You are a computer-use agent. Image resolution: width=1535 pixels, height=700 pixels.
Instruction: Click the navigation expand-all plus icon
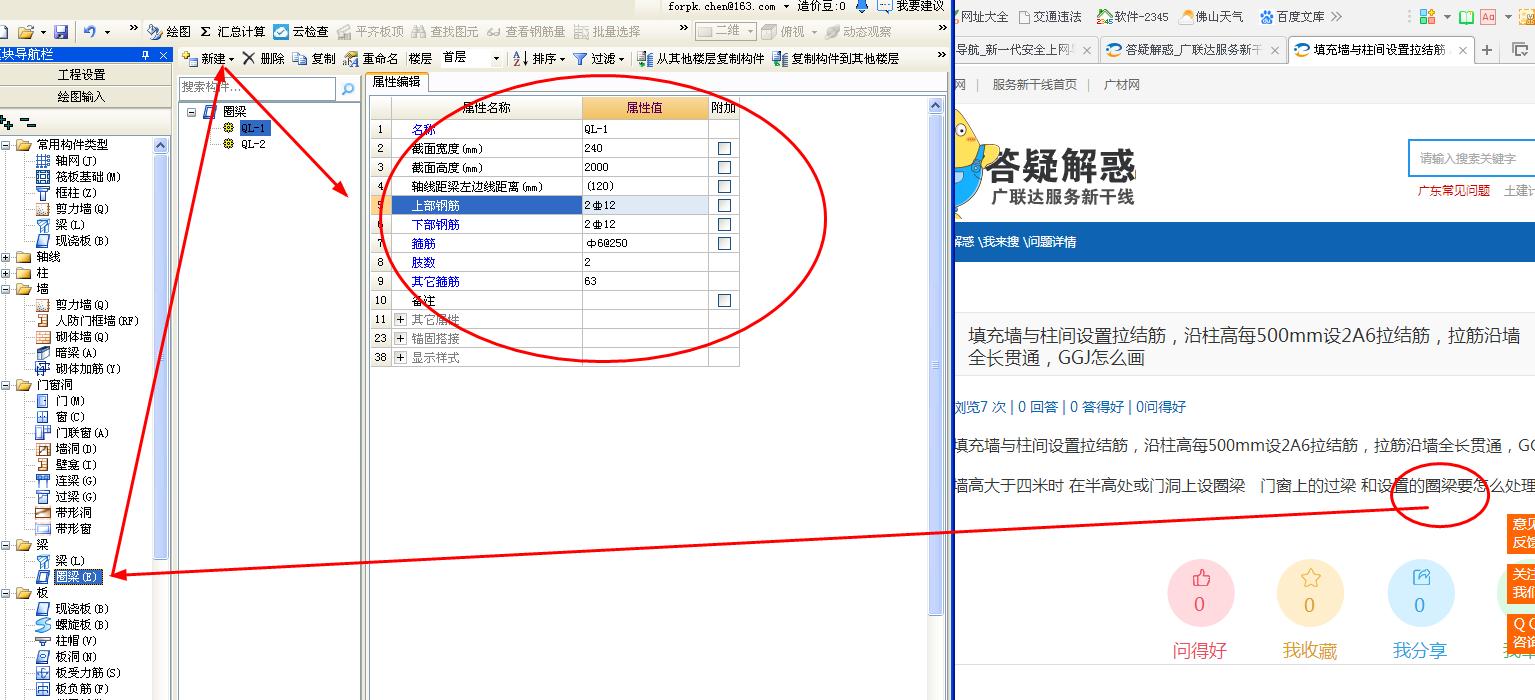[8, 123]
